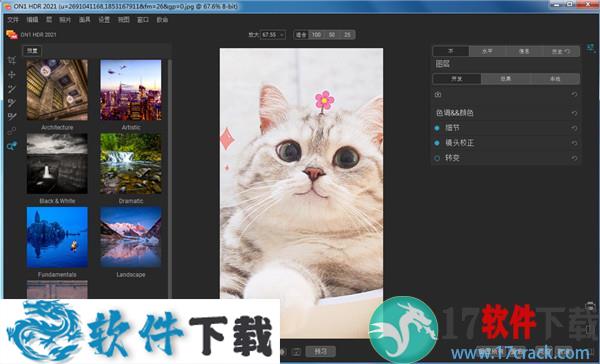Reset the 色调&&颜色 section
Screen dimensions: 600x364
[x=574, y=113]
